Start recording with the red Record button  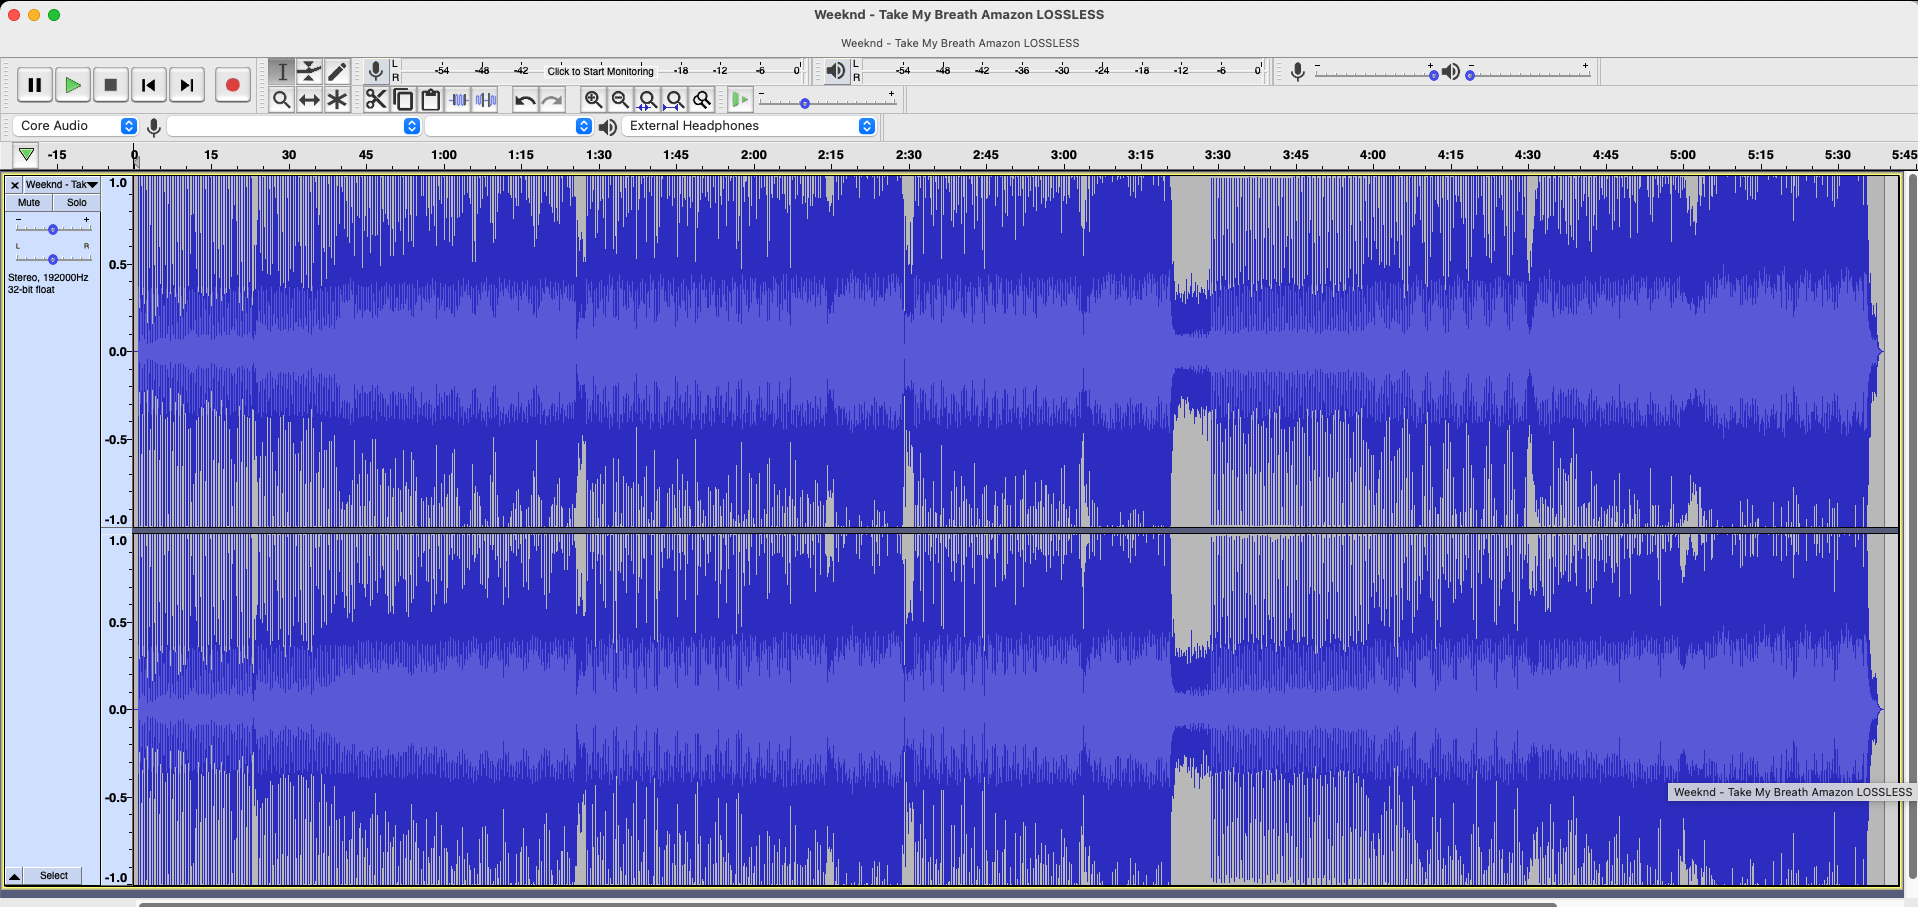pyautogui.click(x=233, y=85)
